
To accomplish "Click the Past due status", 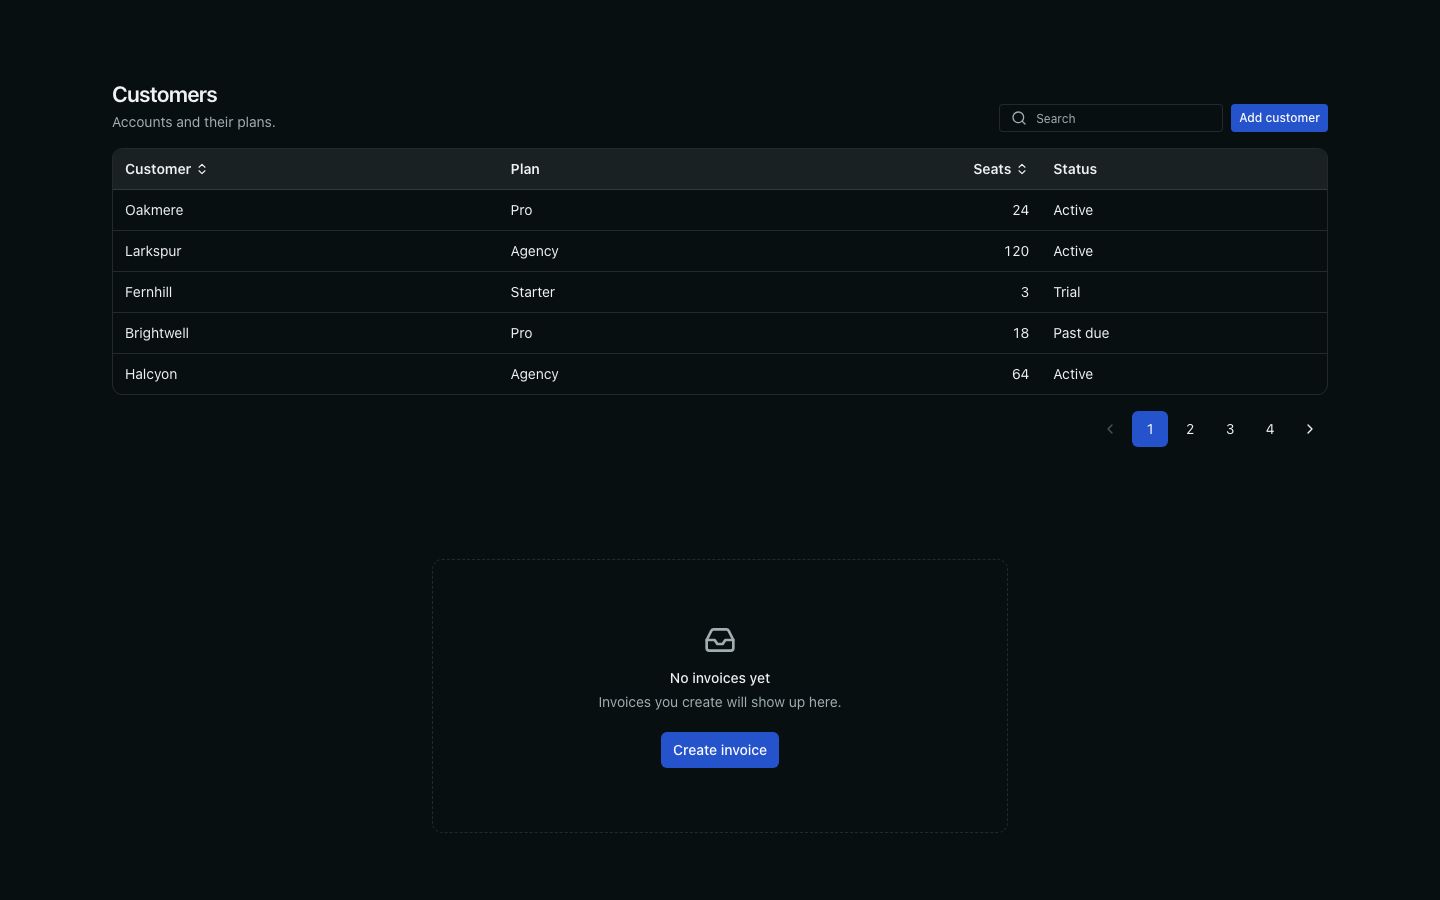I will 1081,333.
